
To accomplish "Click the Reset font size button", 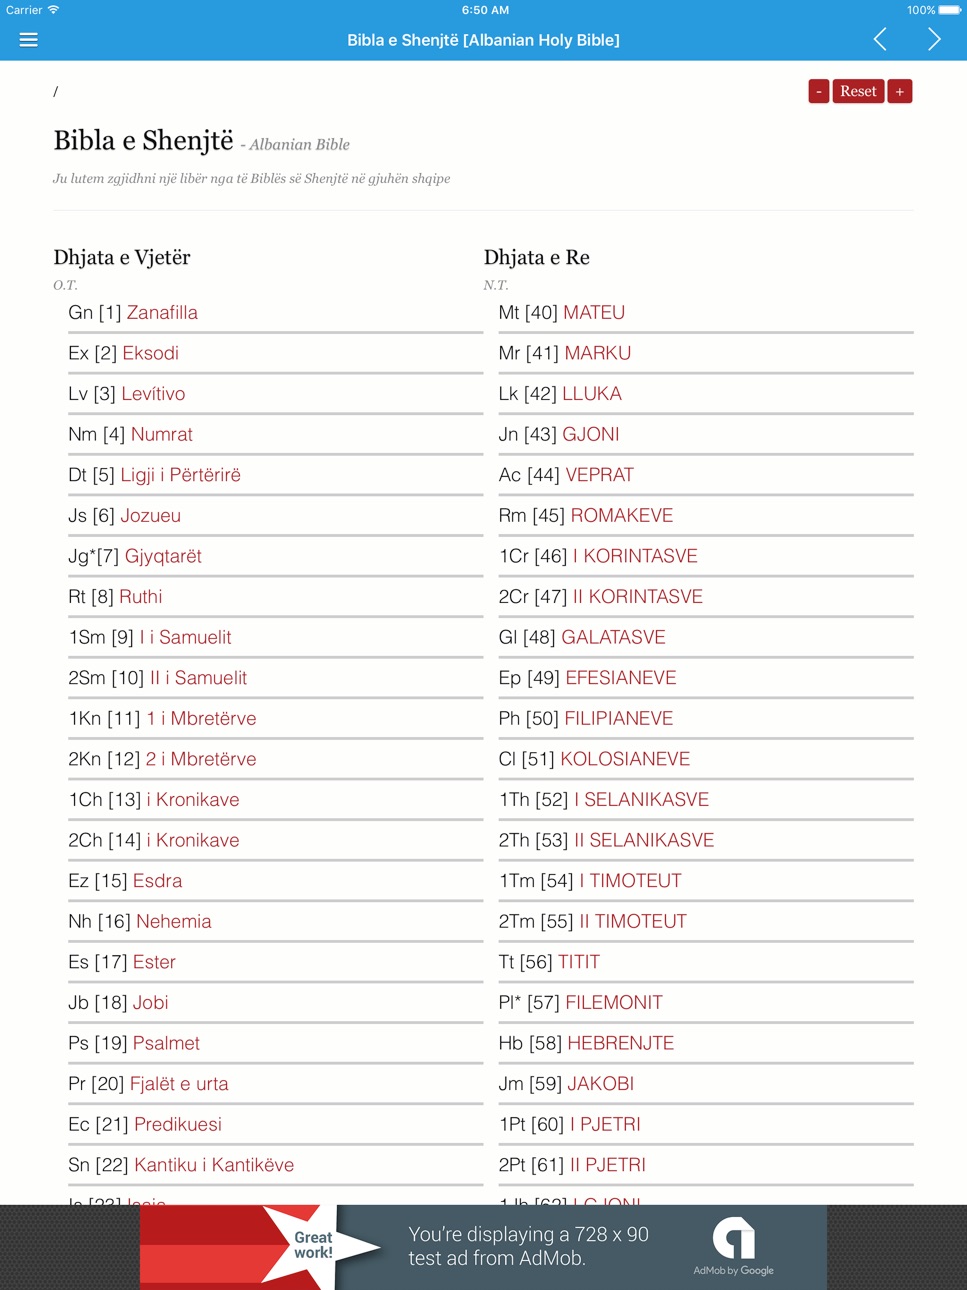I will coord(858,91).
